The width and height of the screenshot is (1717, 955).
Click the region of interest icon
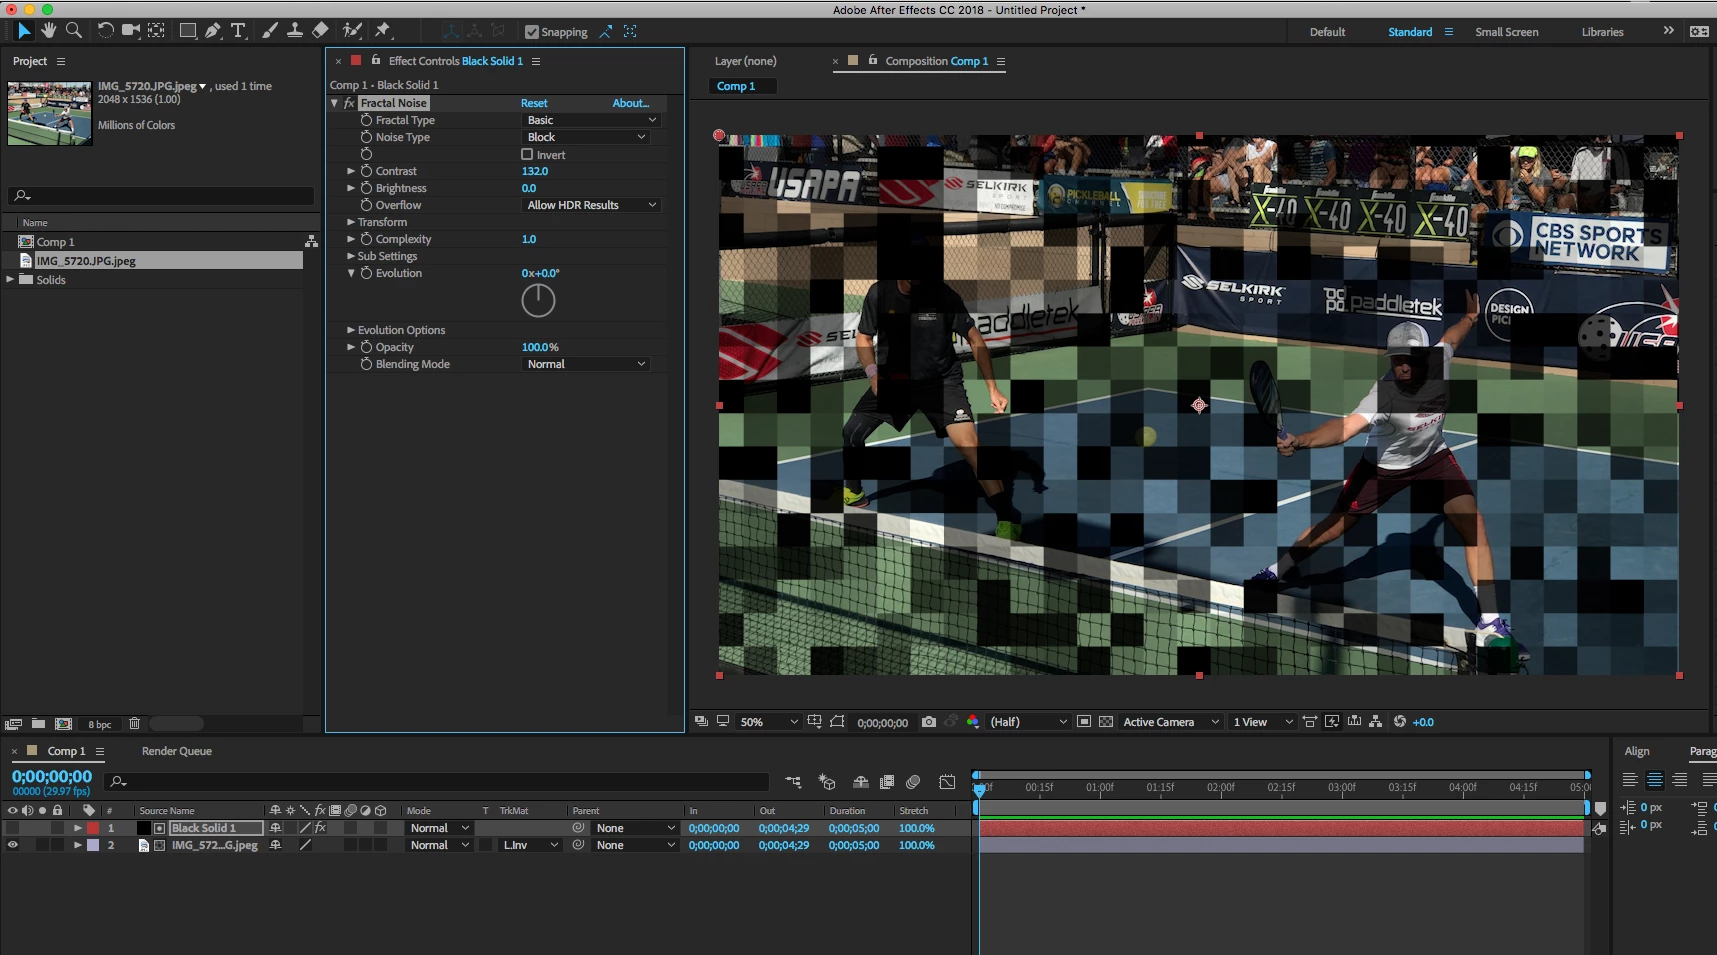pos(1084,722)
